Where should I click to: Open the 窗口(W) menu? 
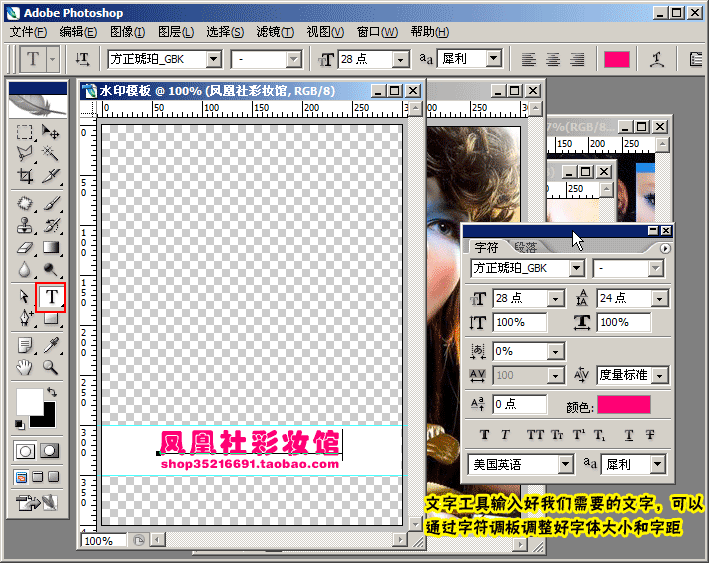(377, 32)
